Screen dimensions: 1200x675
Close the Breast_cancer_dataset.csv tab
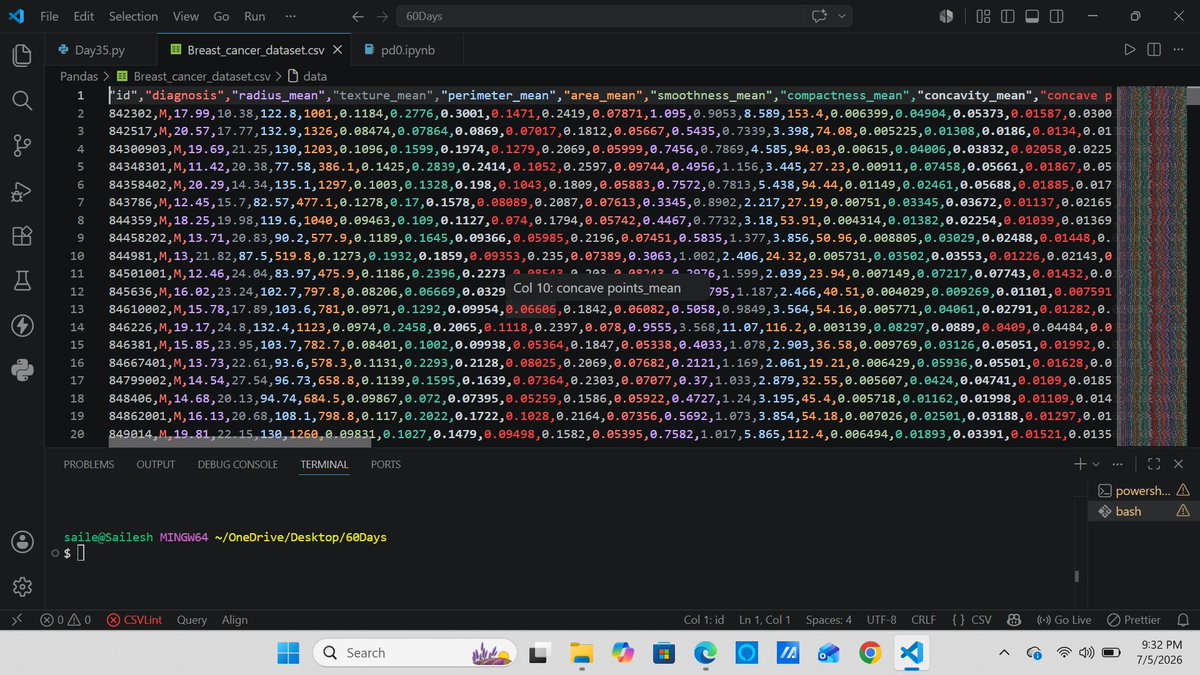tap(337, 49)
